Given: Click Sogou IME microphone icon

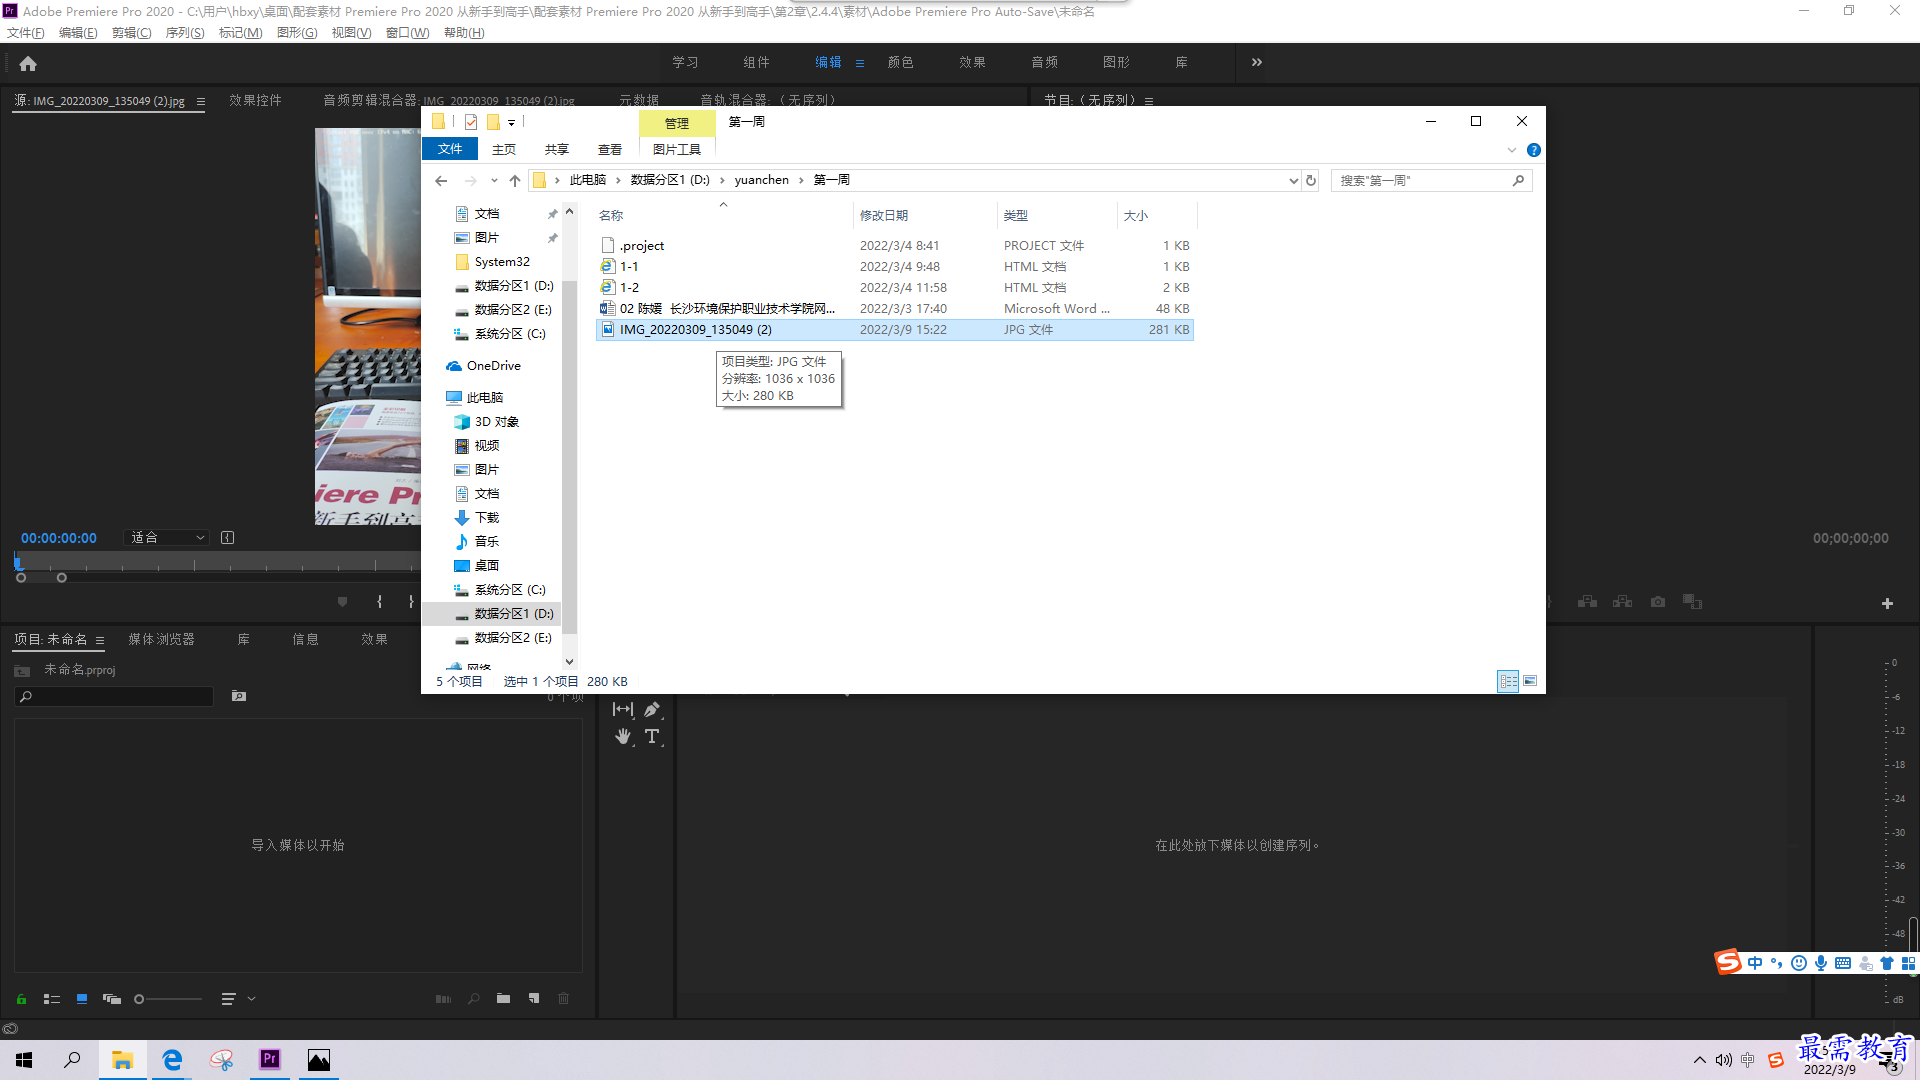Looking at the screenshot, I should [x=1821, y=963].
